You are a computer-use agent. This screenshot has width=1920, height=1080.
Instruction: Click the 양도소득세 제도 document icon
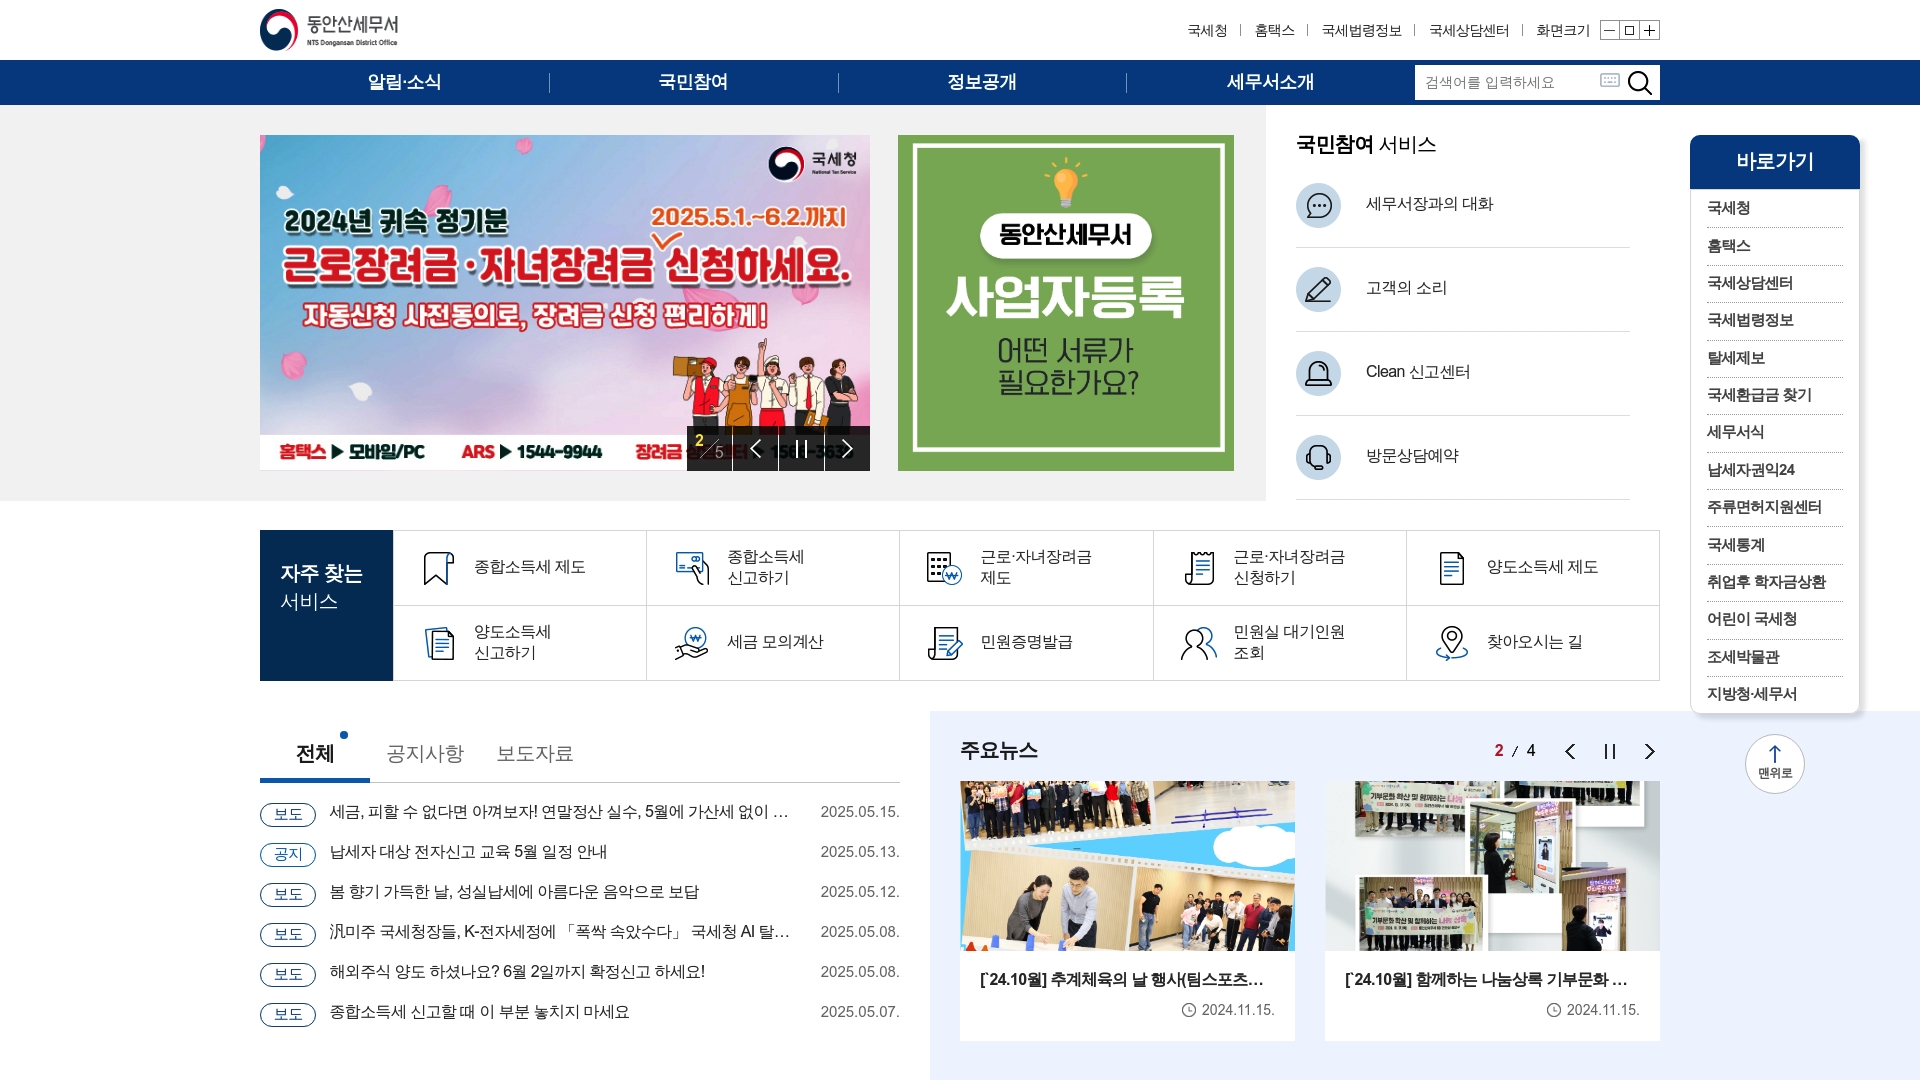point(1452,568)
